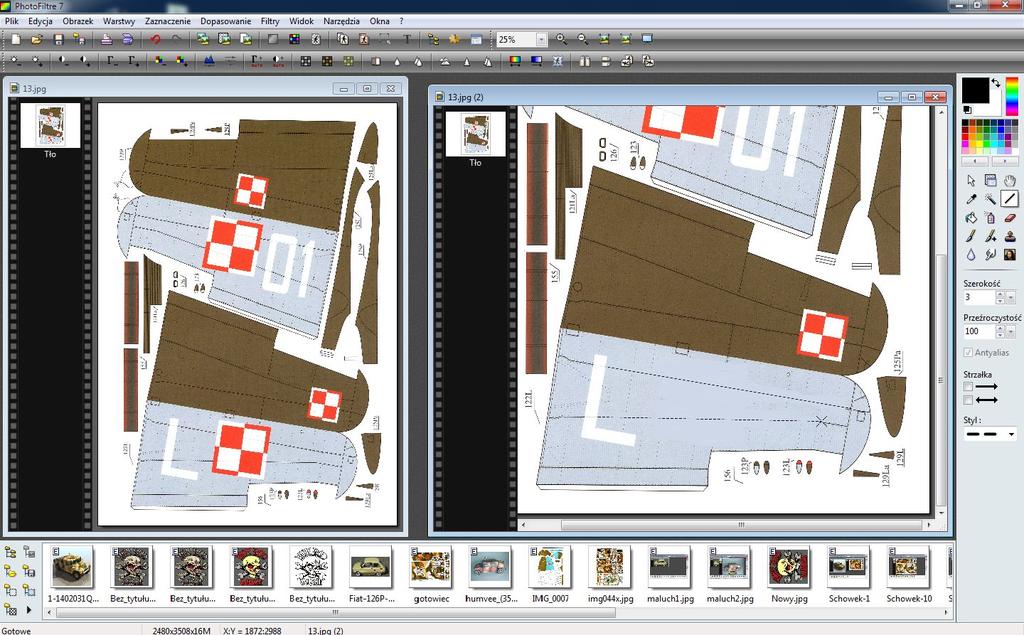Click the Fiat-126P thumbnail in explorer
This screenshot has height=635, width=1024.
coord(371,568)
